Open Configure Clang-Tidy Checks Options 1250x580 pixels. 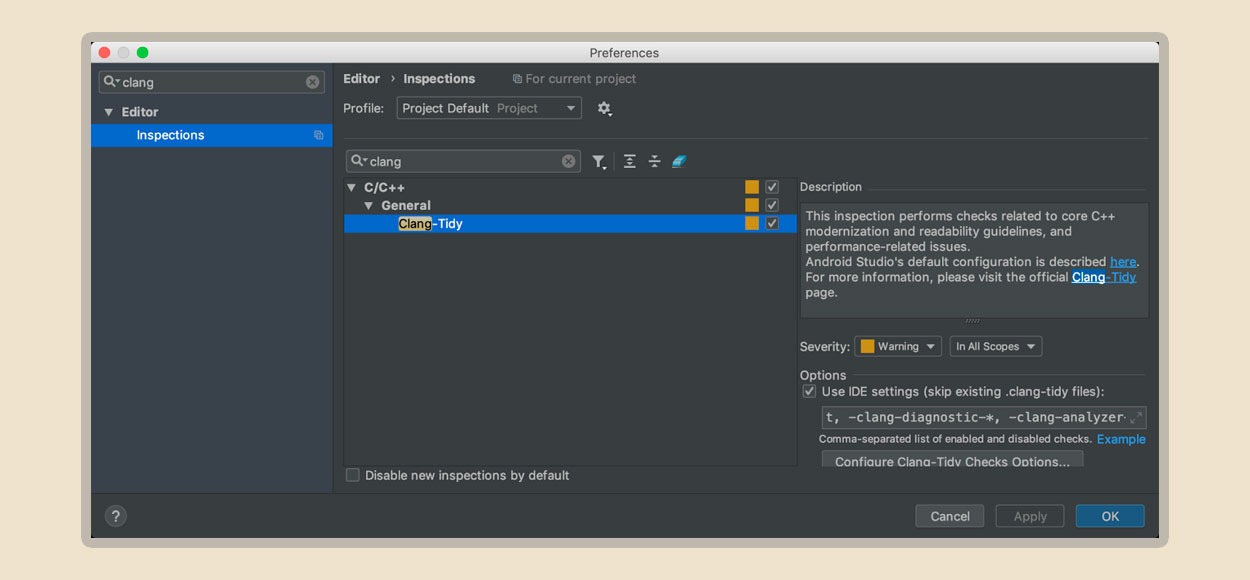click(x=952, y=460)
